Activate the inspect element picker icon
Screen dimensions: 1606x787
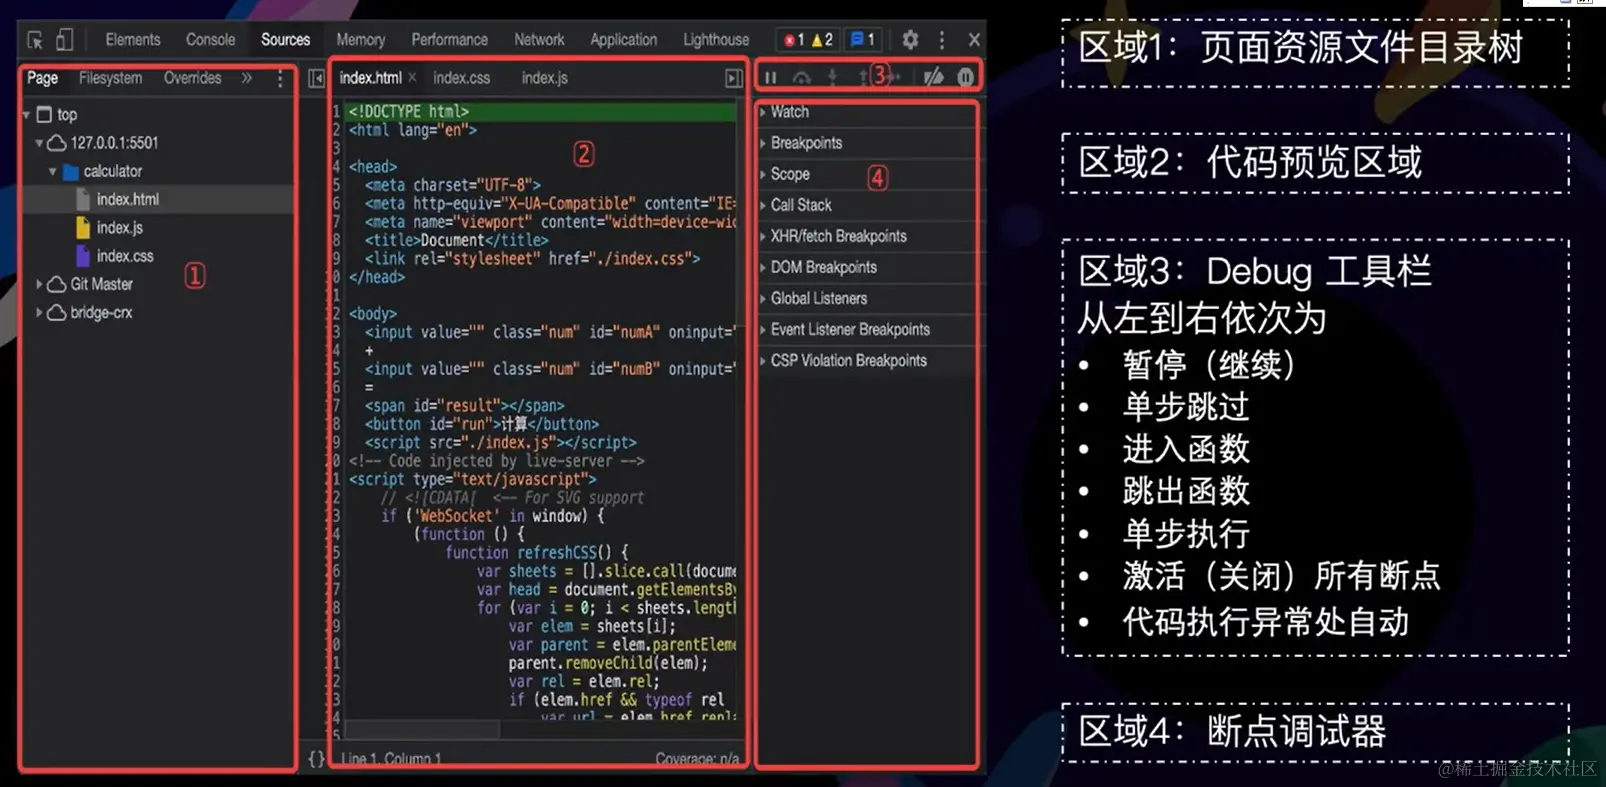pos(35,40)
